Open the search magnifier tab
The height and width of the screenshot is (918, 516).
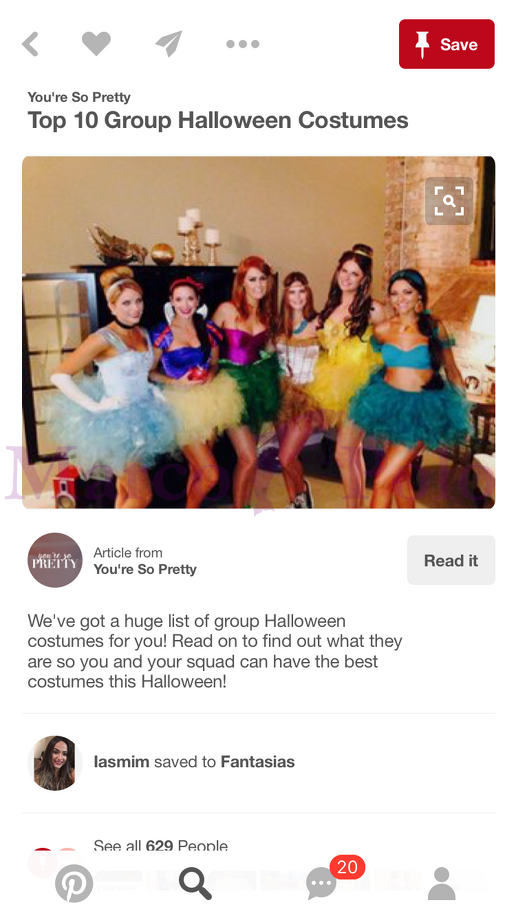click(195, 883)
